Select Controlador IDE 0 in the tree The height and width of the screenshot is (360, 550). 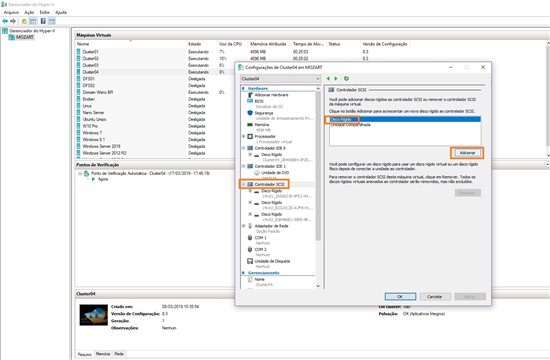pyautogui.click(x=270, y=148)
